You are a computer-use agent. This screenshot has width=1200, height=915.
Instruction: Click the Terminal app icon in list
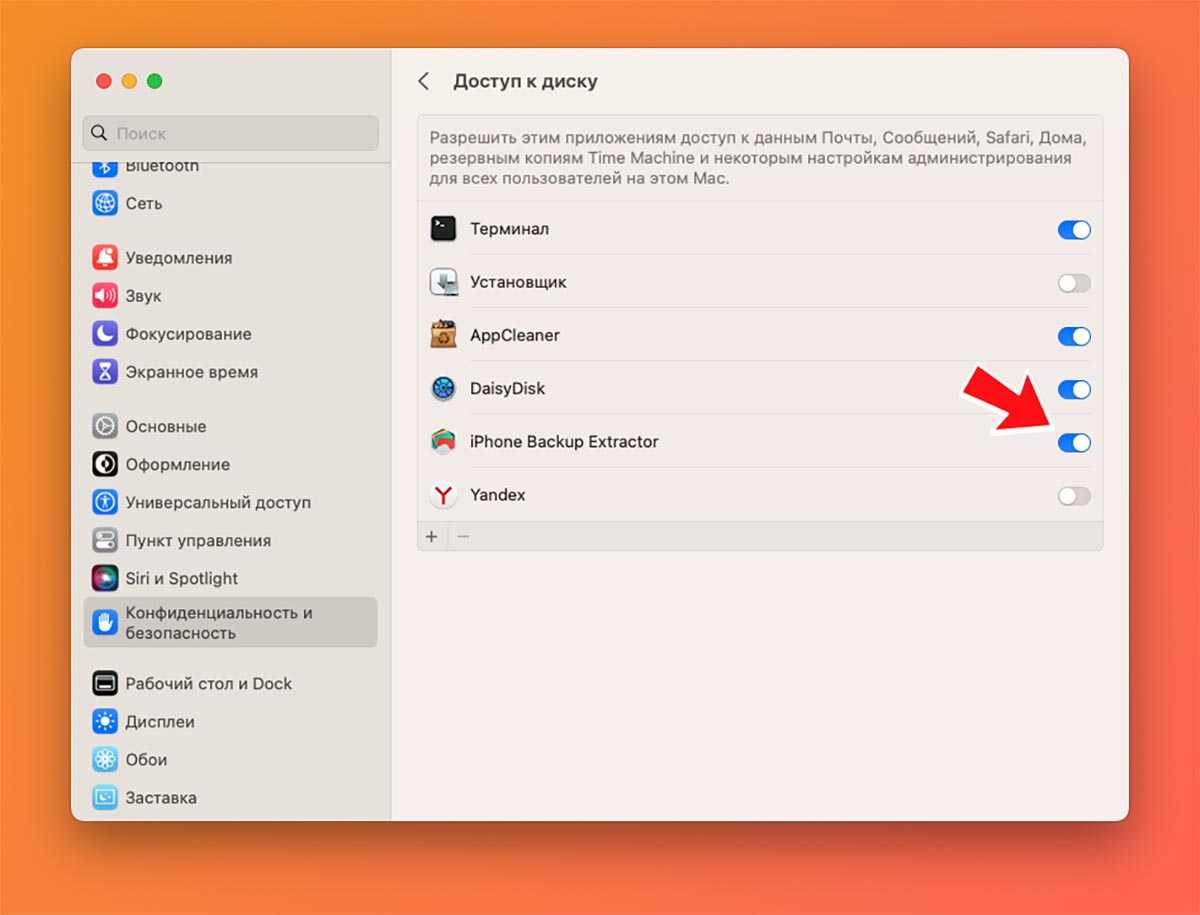coord(443,229)
